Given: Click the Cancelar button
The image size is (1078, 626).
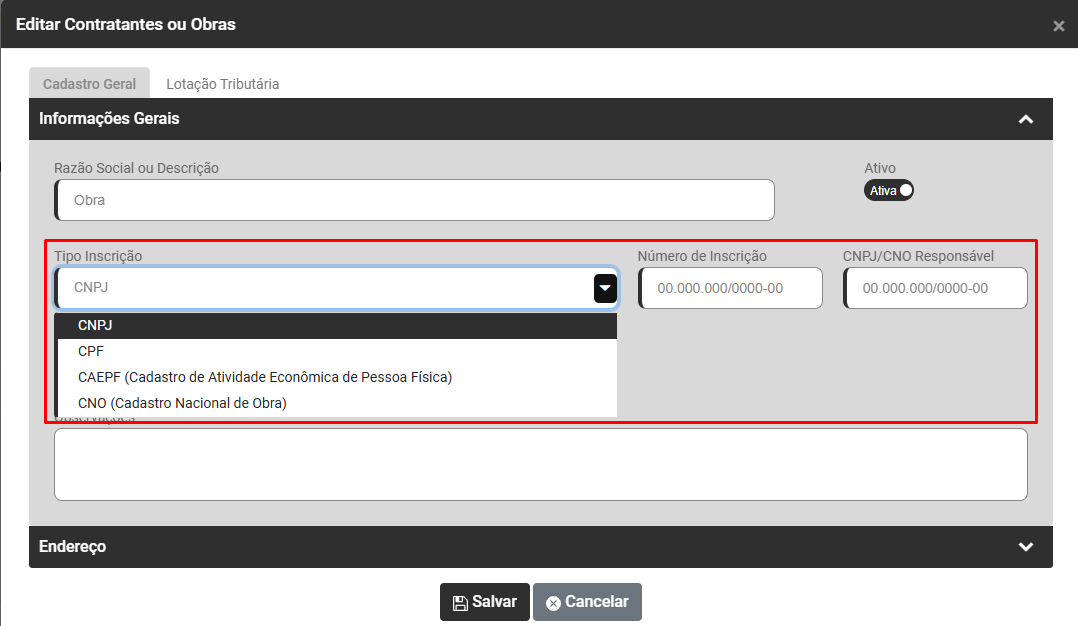Looking at the screenshot, I should point(587,602).
